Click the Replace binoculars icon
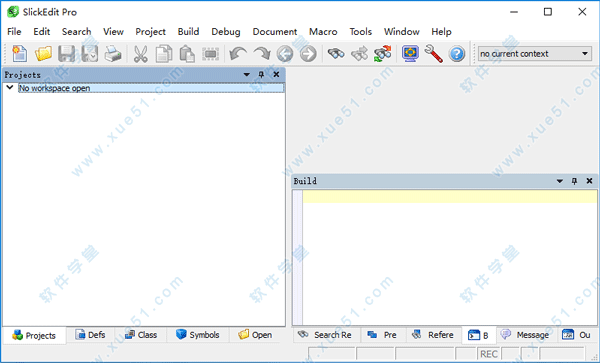Screen dimensions: 600x363 point(383,54)
